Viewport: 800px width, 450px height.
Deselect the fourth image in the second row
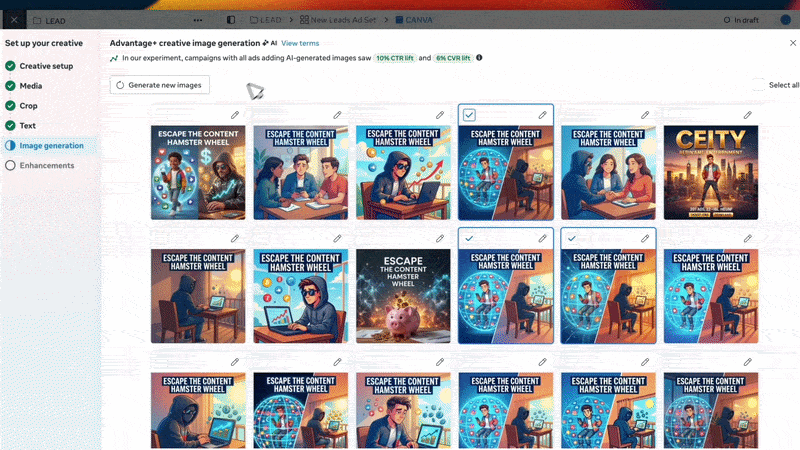click(470, 239)
